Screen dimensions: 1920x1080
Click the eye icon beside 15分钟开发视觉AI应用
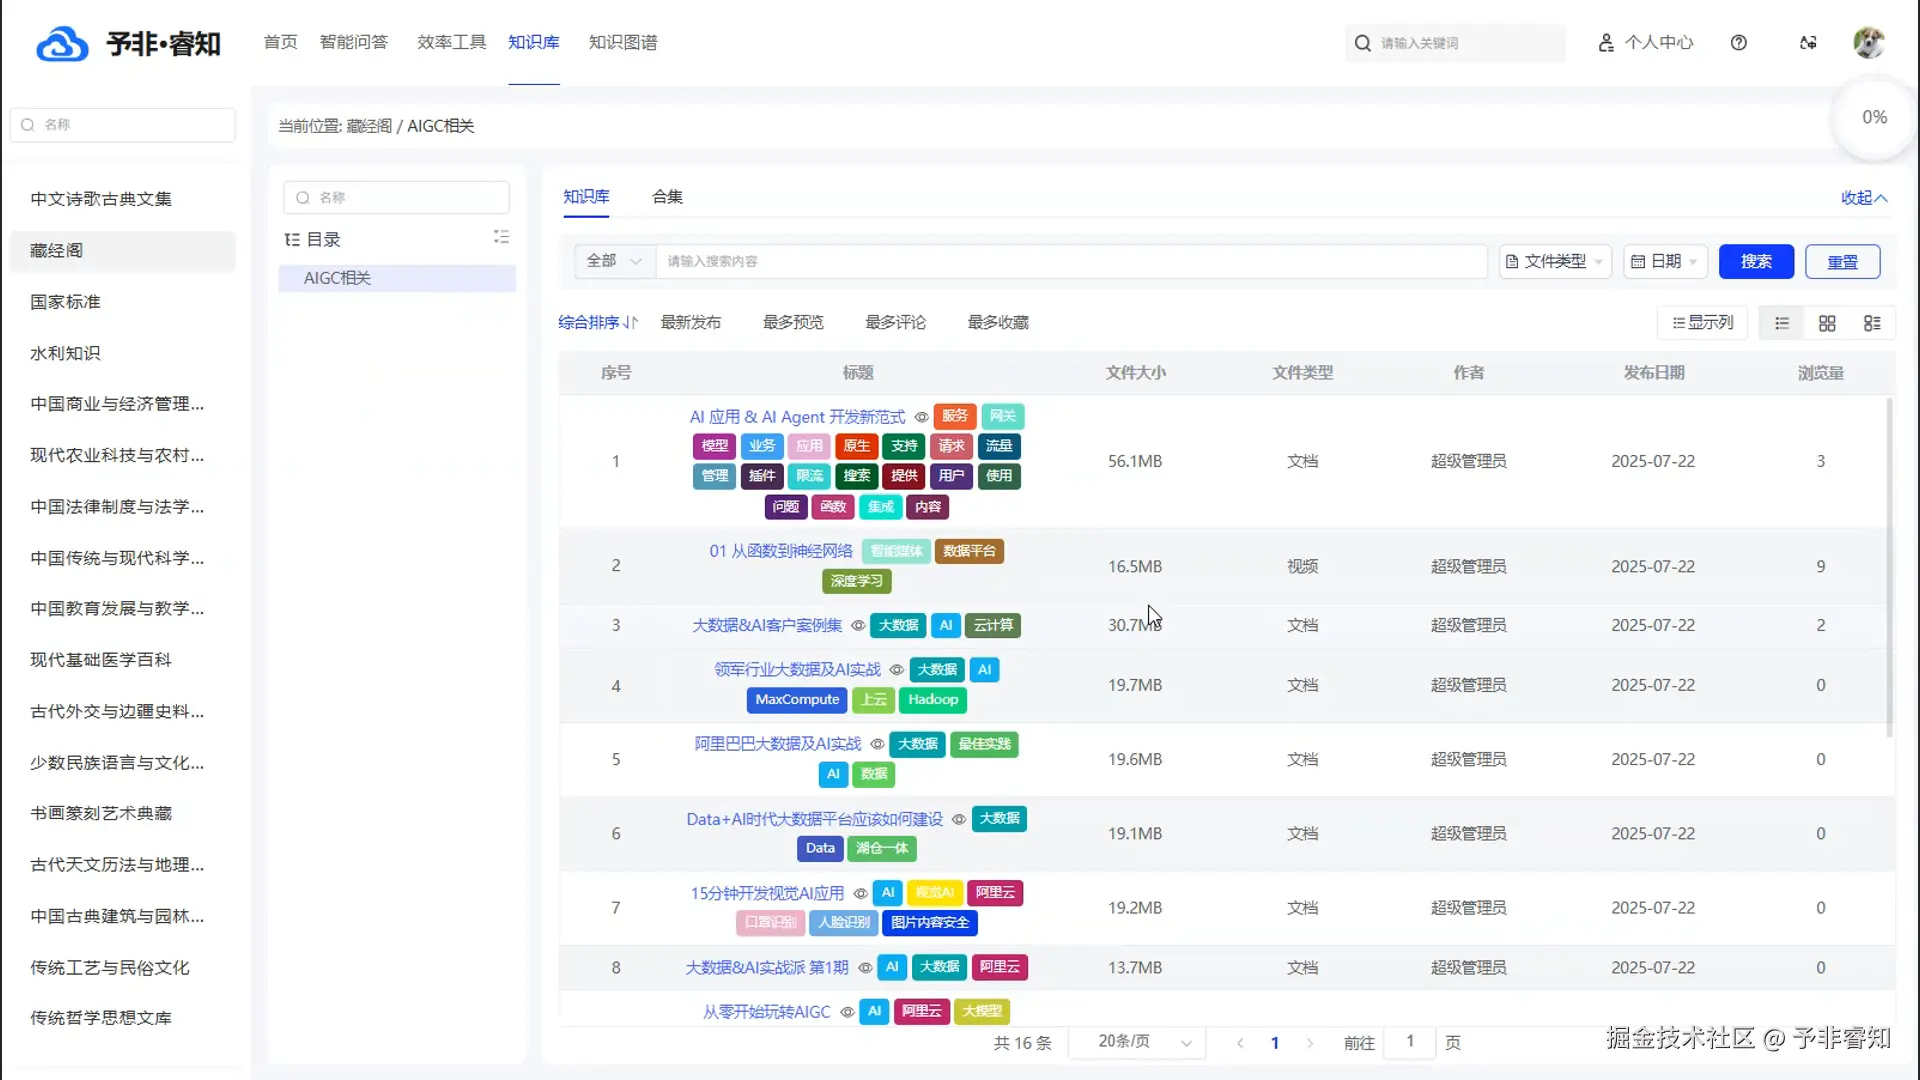pyautogui.click(x=860, y=894)
